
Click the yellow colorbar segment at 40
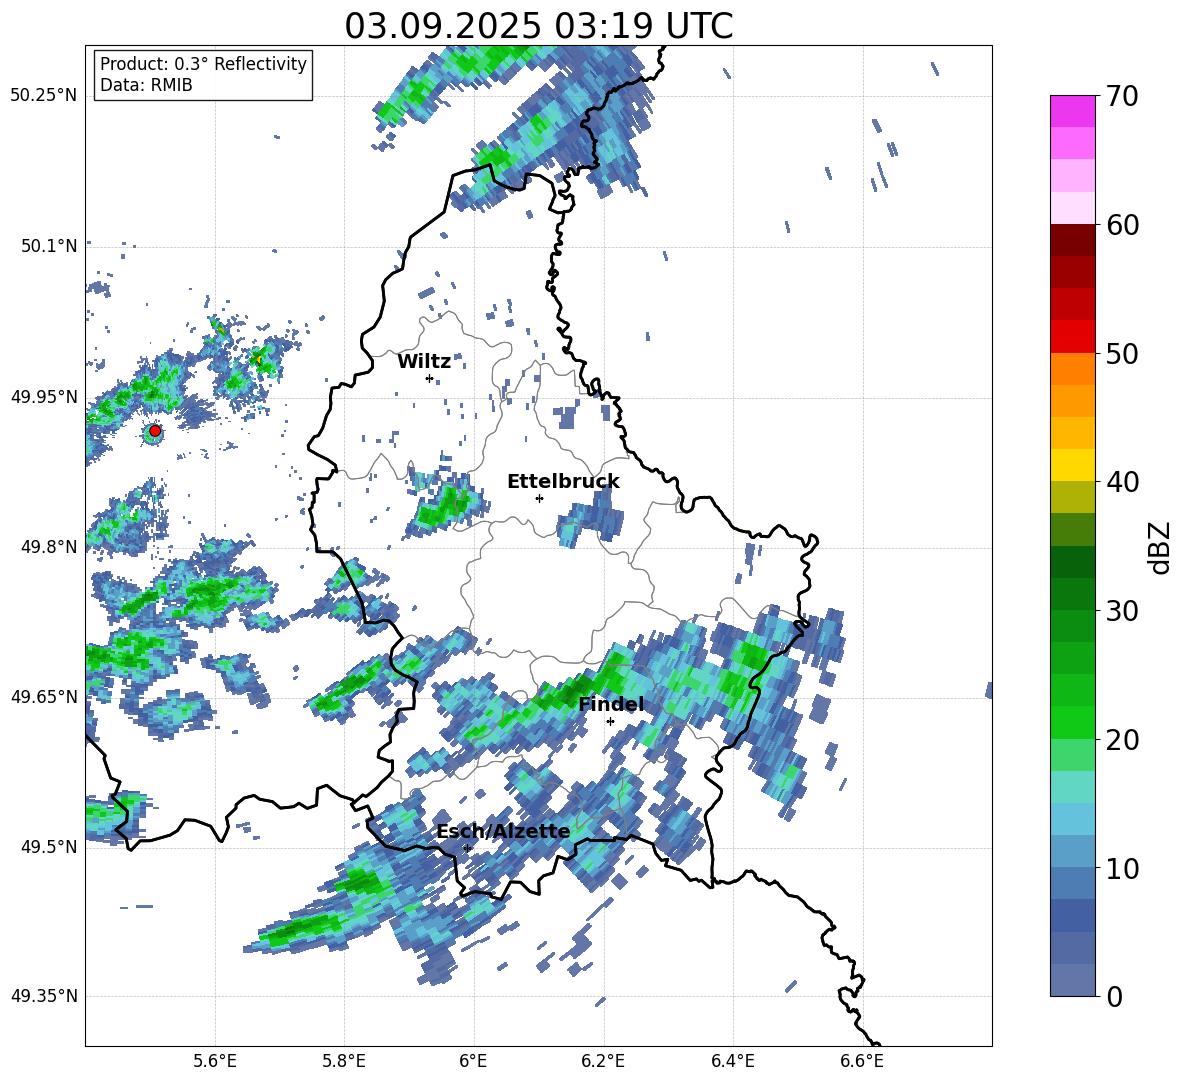1073,466
